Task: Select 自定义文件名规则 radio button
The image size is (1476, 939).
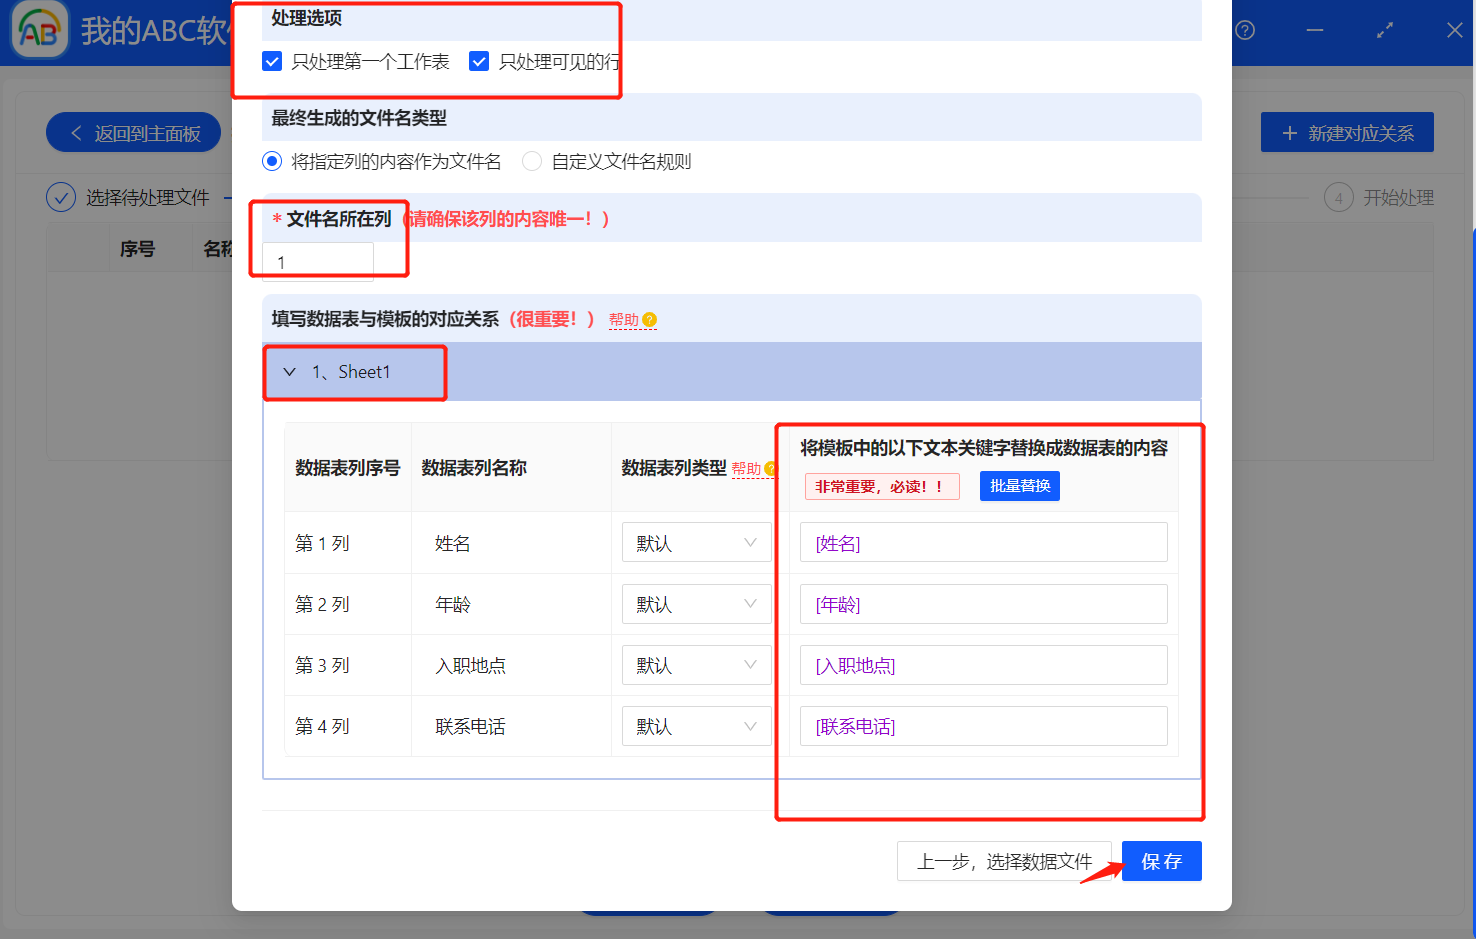Action: coord(532,161)
